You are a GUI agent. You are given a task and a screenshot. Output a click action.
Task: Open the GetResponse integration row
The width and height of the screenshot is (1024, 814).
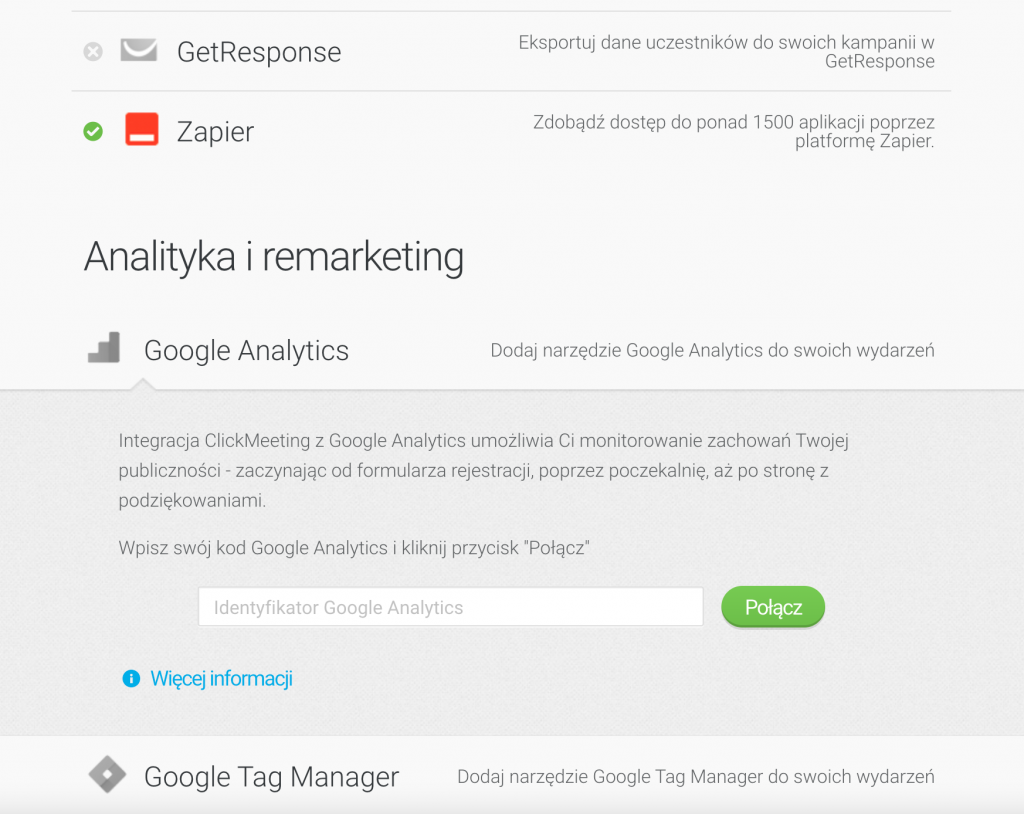259,52
